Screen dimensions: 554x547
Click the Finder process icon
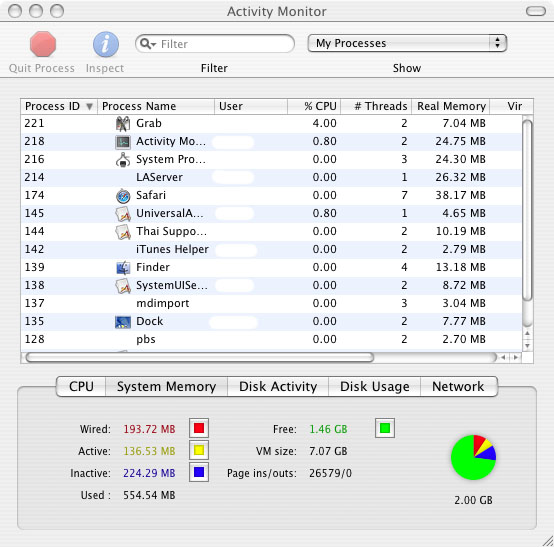(x=123, y=267)
